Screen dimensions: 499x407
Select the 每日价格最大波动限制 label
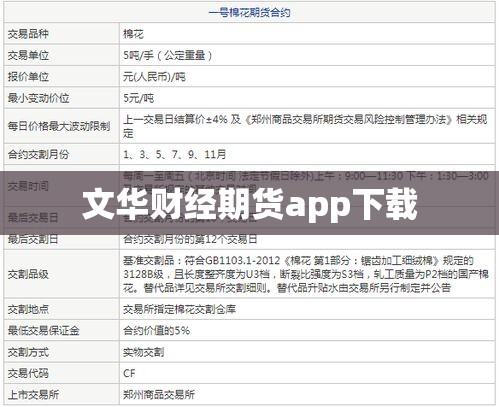pyautogui.click(x=59, y=126)
